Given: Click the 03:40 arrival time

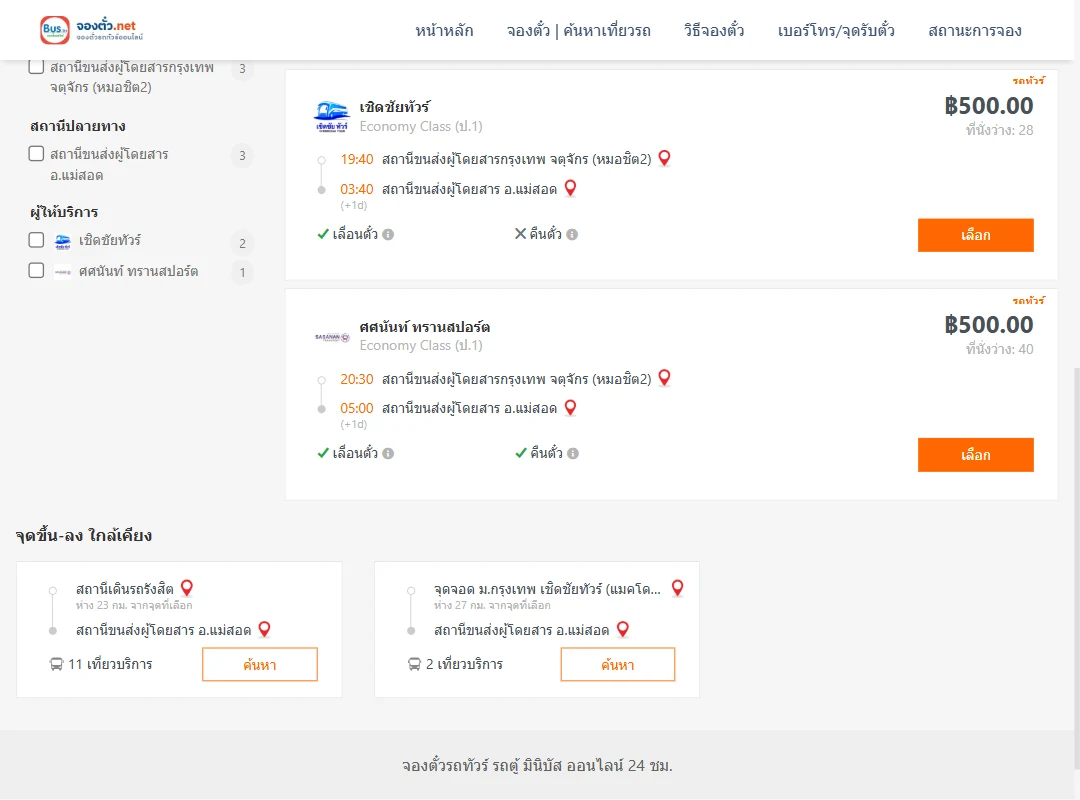Looking at the screenshot, I should pyautogui.click(x=357, y=189).
